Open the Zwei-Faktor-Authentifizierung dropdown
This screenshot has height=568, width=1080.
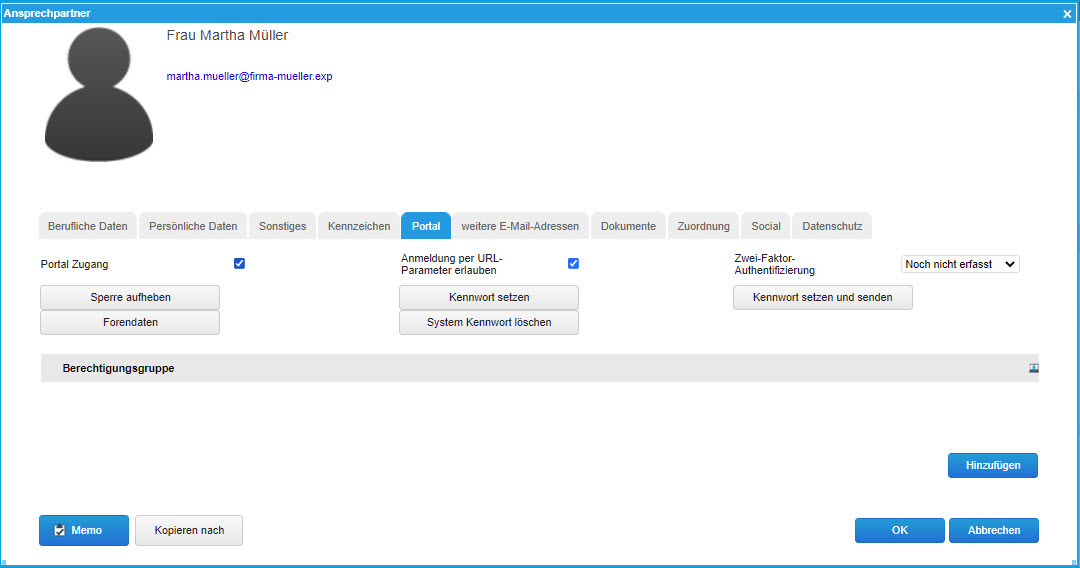(x=960, y=264)
